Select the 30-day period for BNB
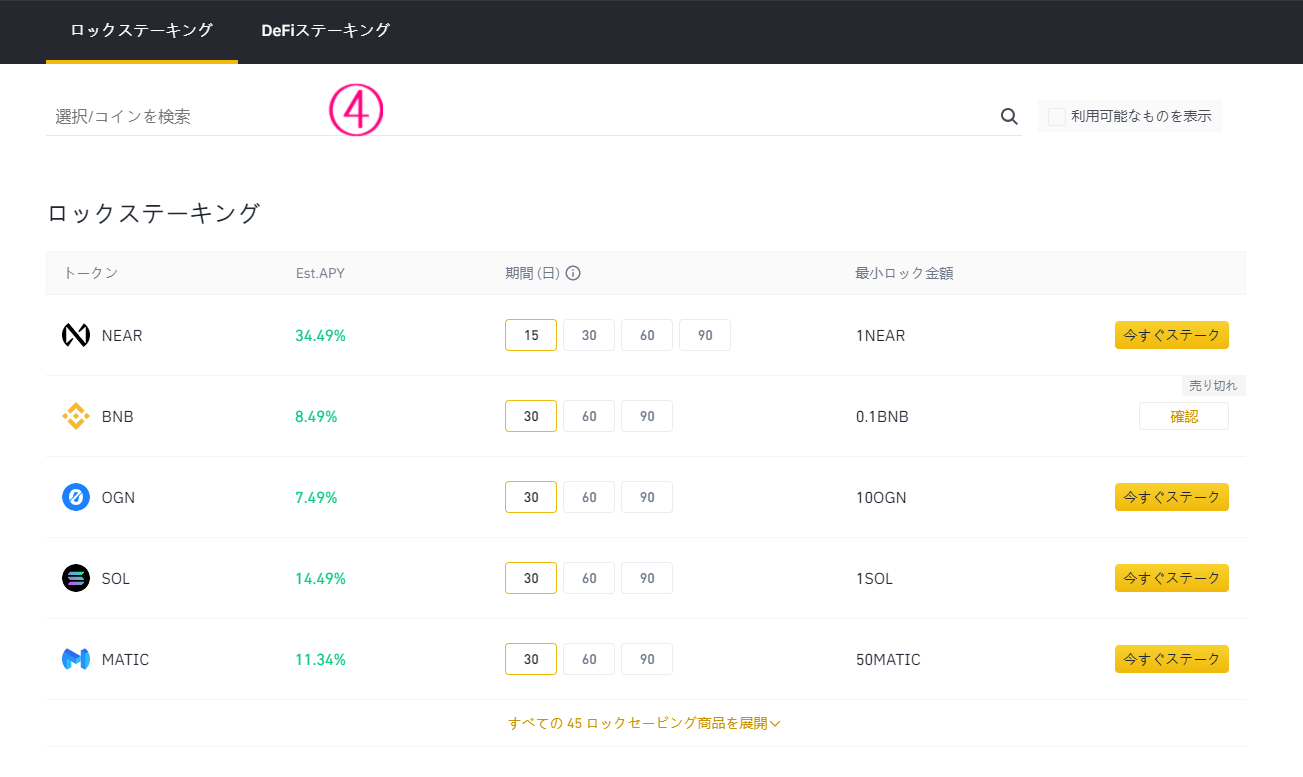 (x=531, y=416)
